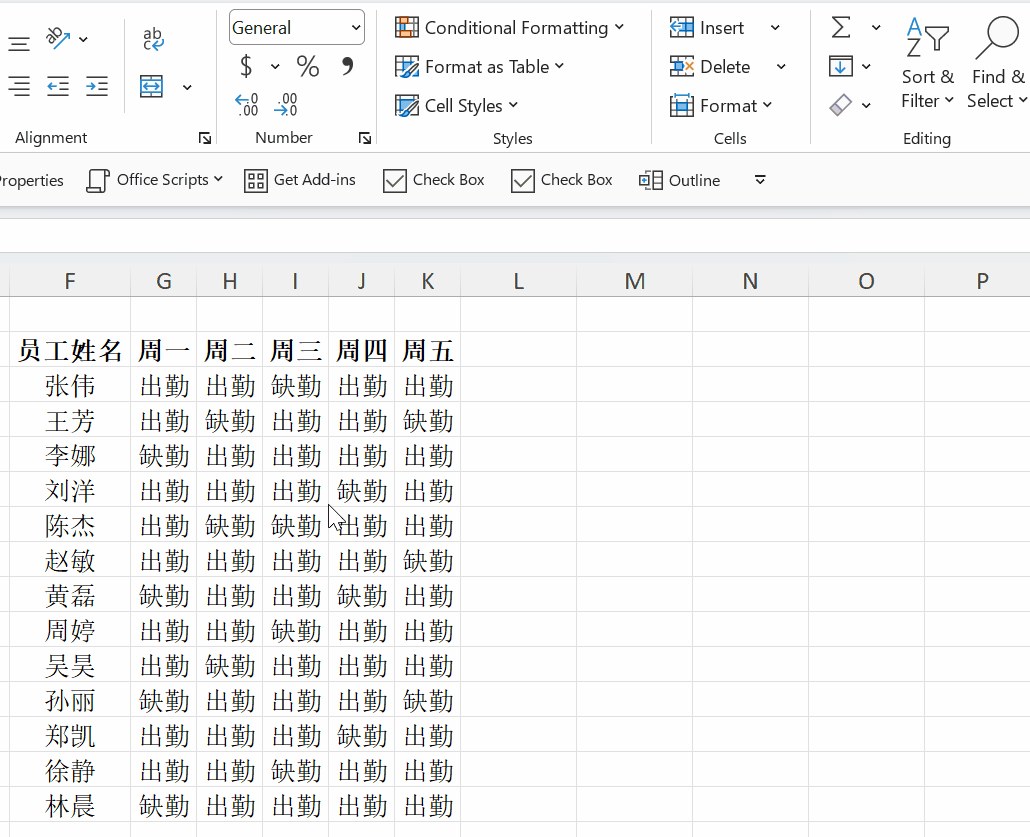This screenshot has height=837, width=1030.
Task: Click the Get Add-ins button
Action: point(300,180)
